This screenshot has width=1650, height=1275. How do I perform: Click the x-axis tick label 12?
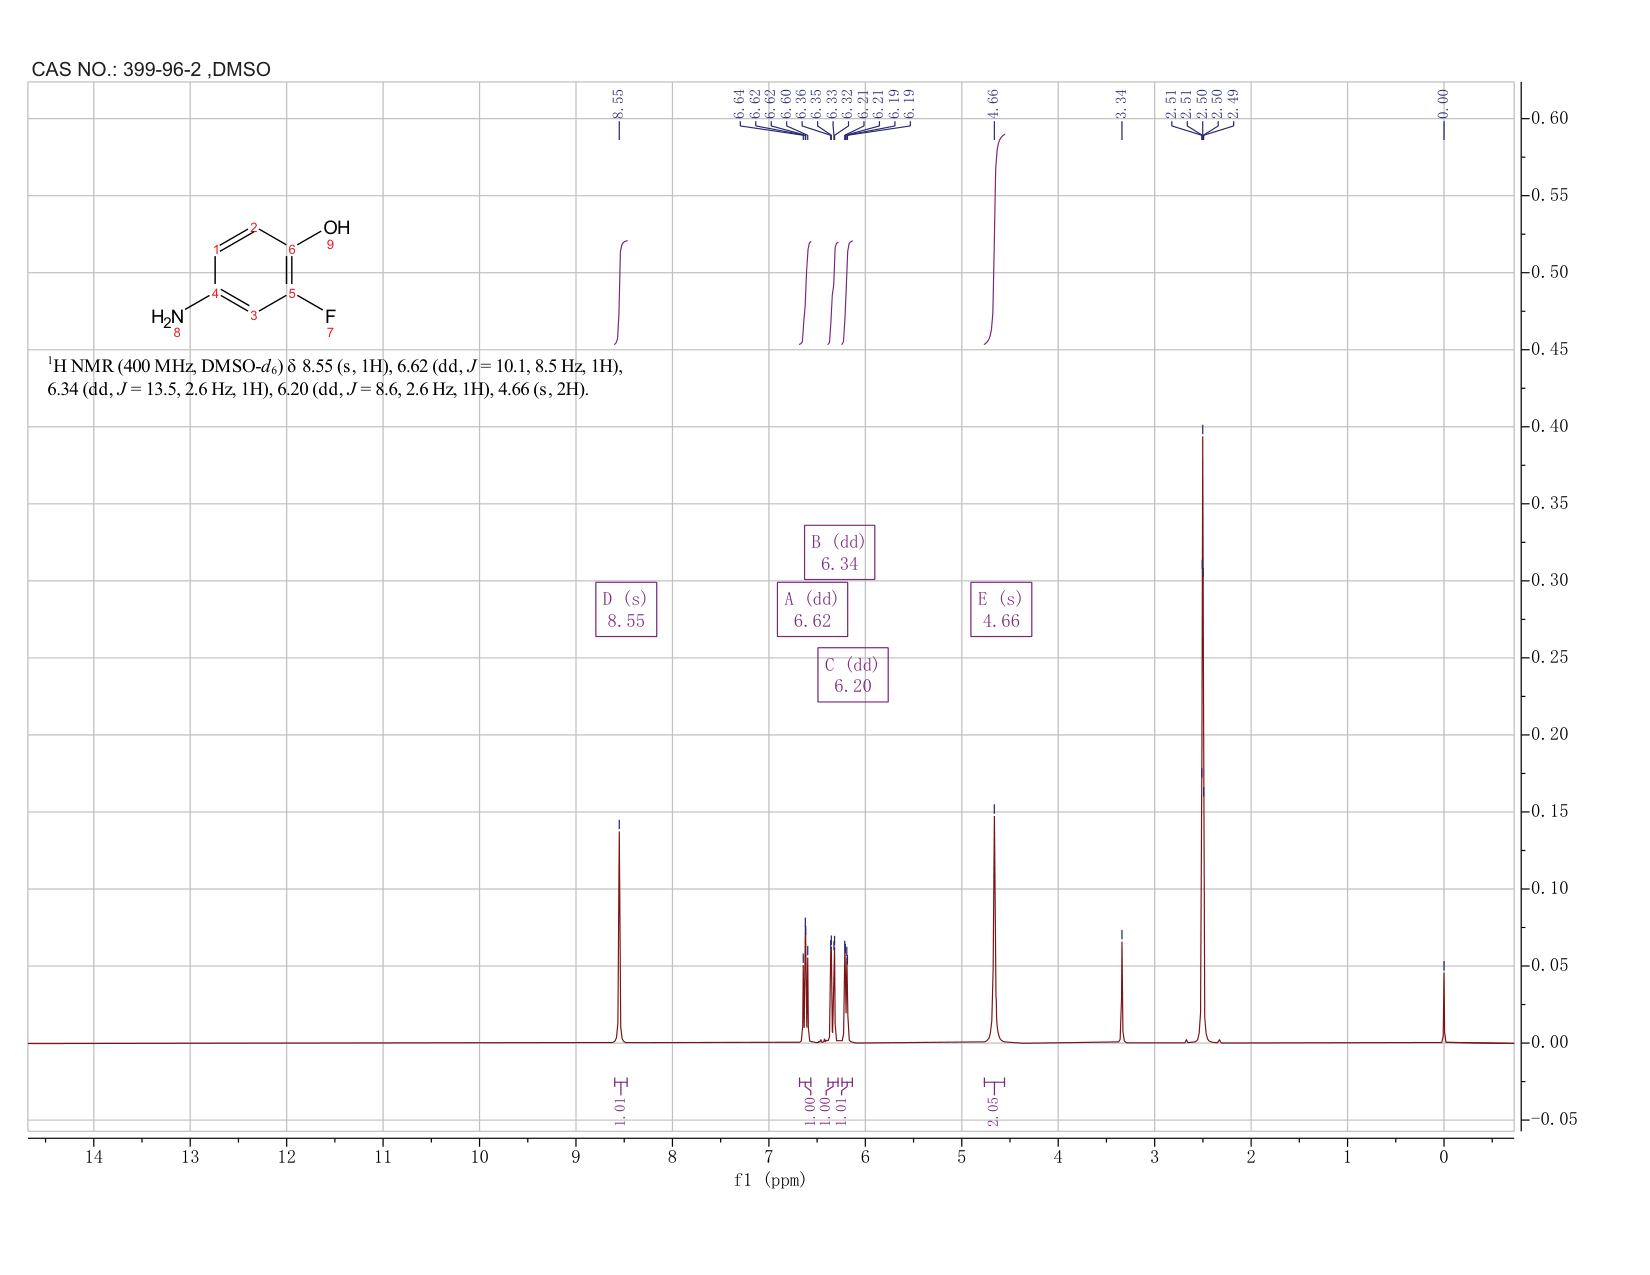pos(287,1157)
